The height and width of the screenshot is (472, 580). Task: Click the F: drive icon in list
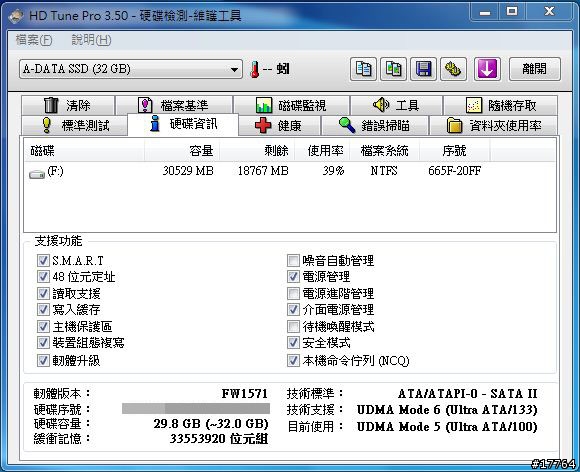[x=37, y=173]
